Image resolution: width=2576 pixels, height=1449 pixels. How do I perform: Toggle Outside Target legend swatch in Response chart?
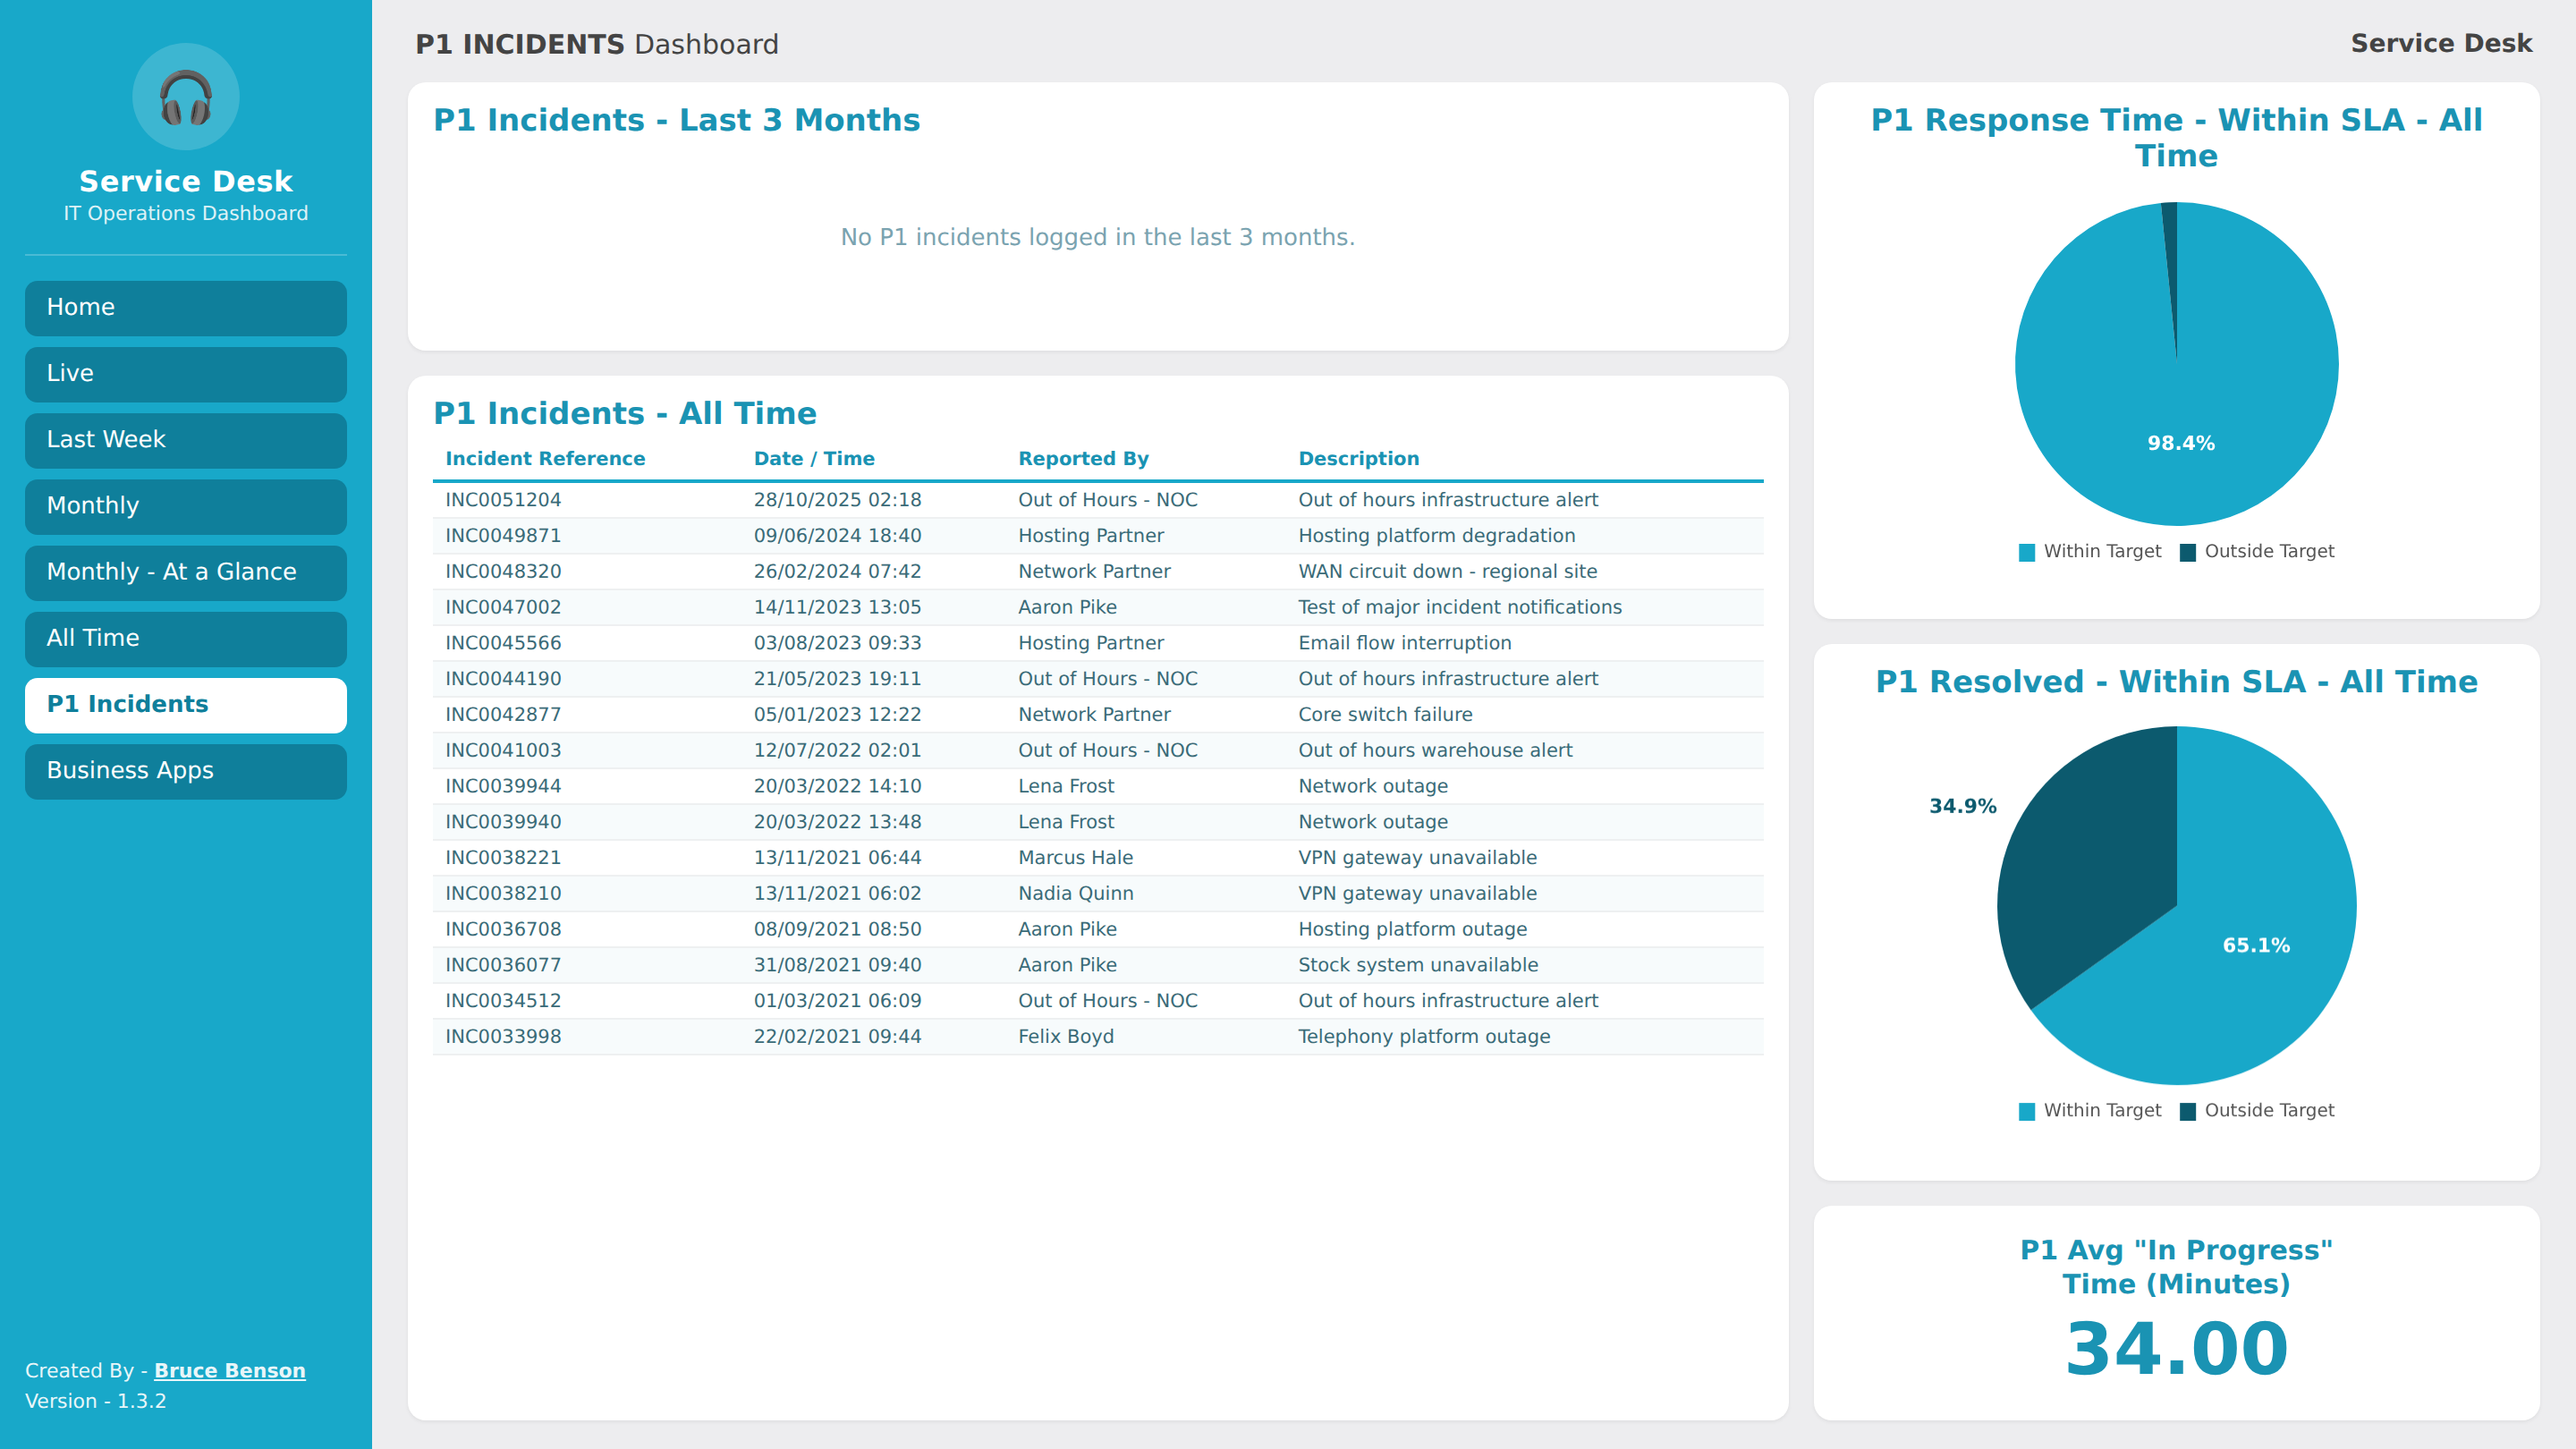pos(2188,552)
